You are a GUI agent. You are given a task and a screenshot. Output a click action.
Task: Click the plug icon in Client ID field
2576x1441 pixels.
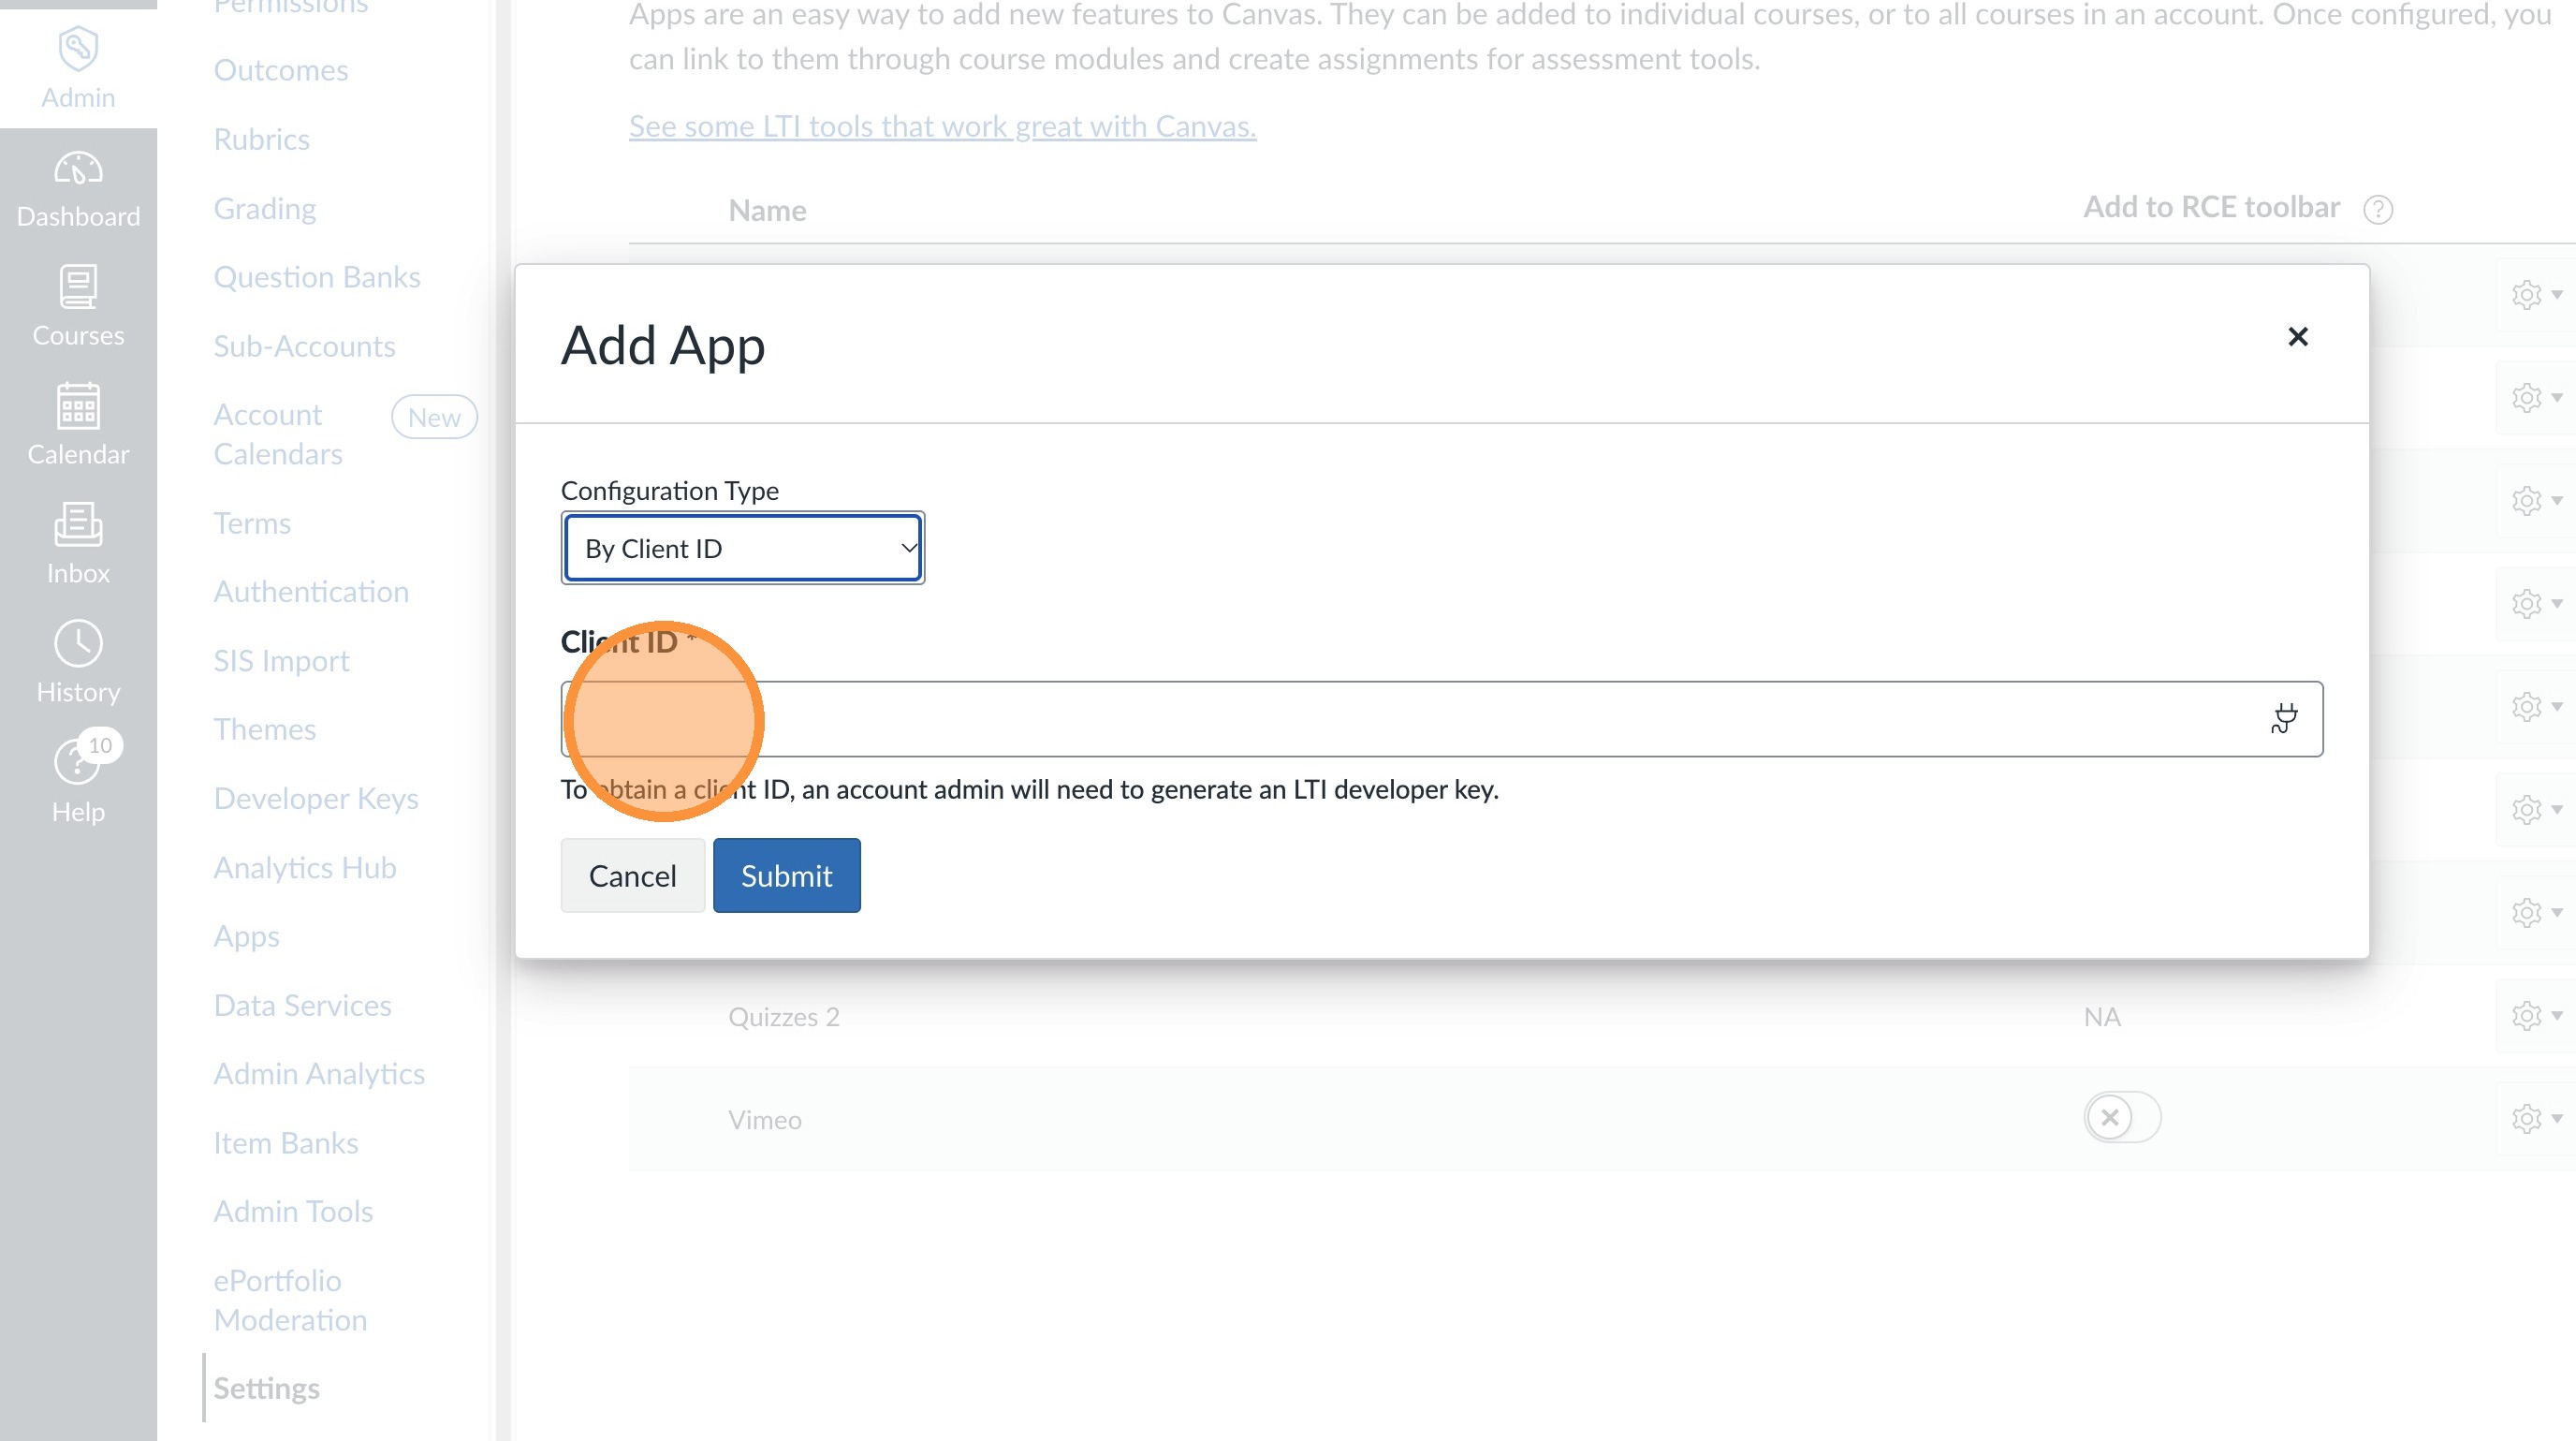pos(2283,718)
